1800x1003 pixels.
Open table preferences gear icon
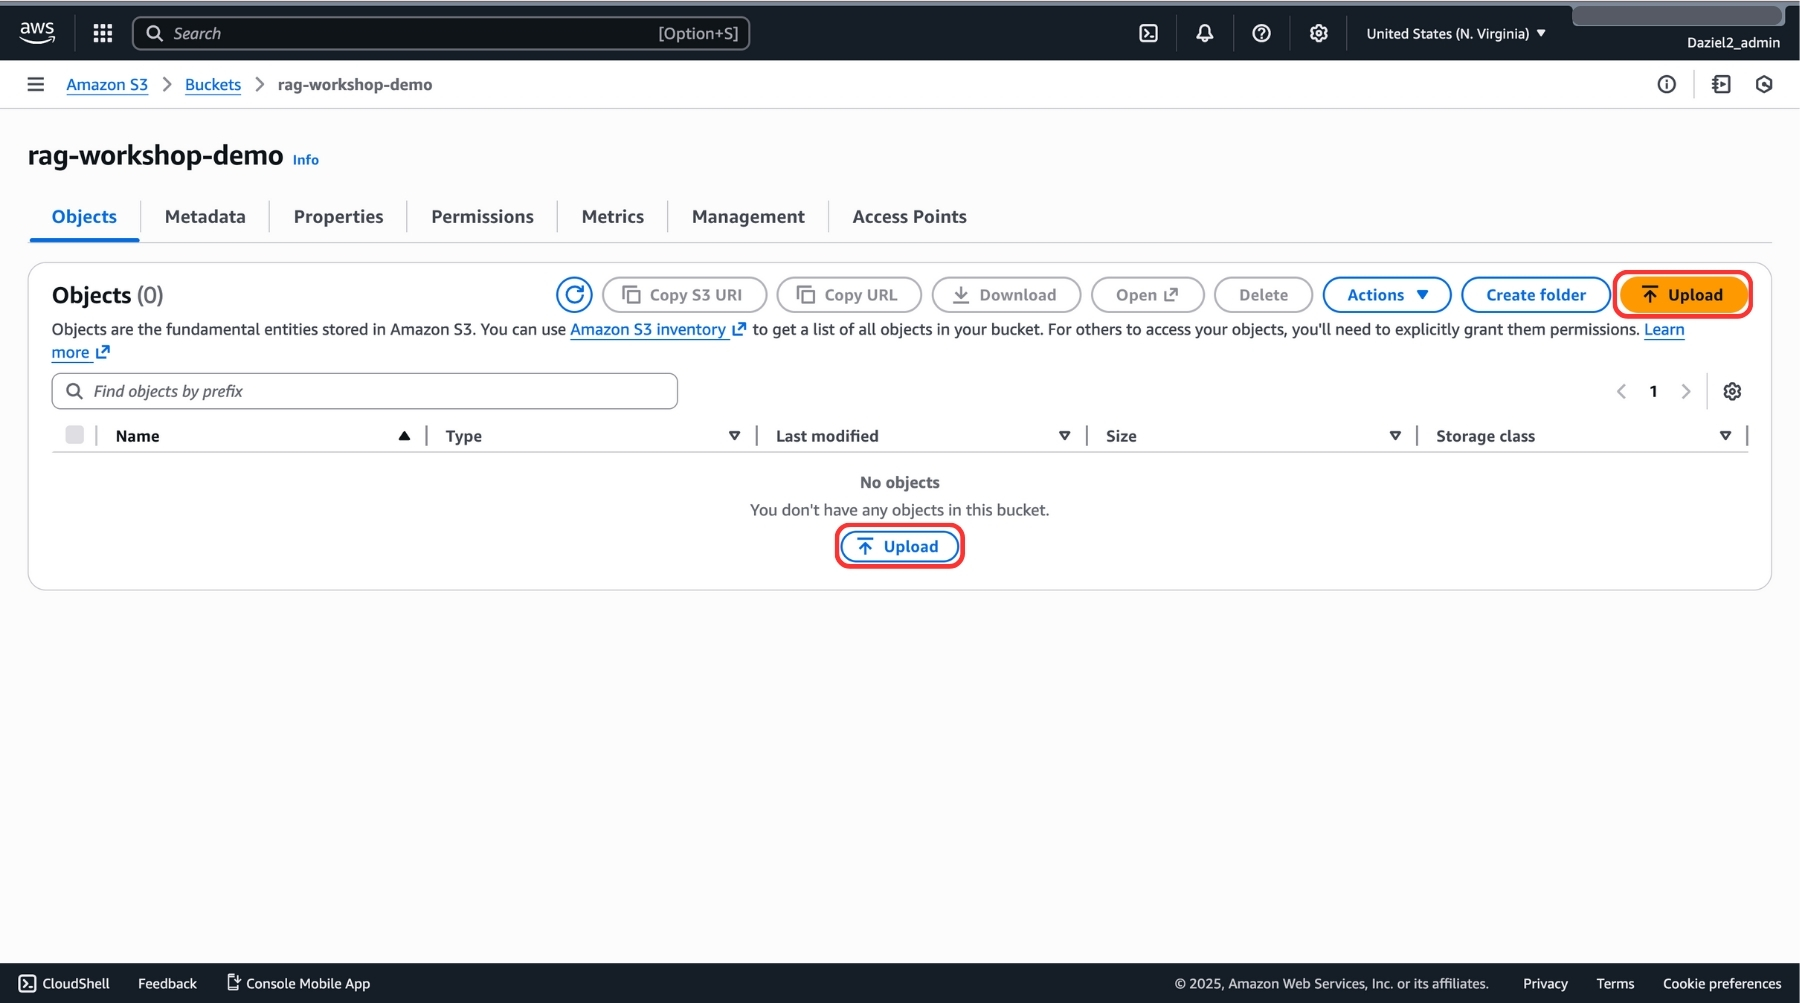(1732, 391)
